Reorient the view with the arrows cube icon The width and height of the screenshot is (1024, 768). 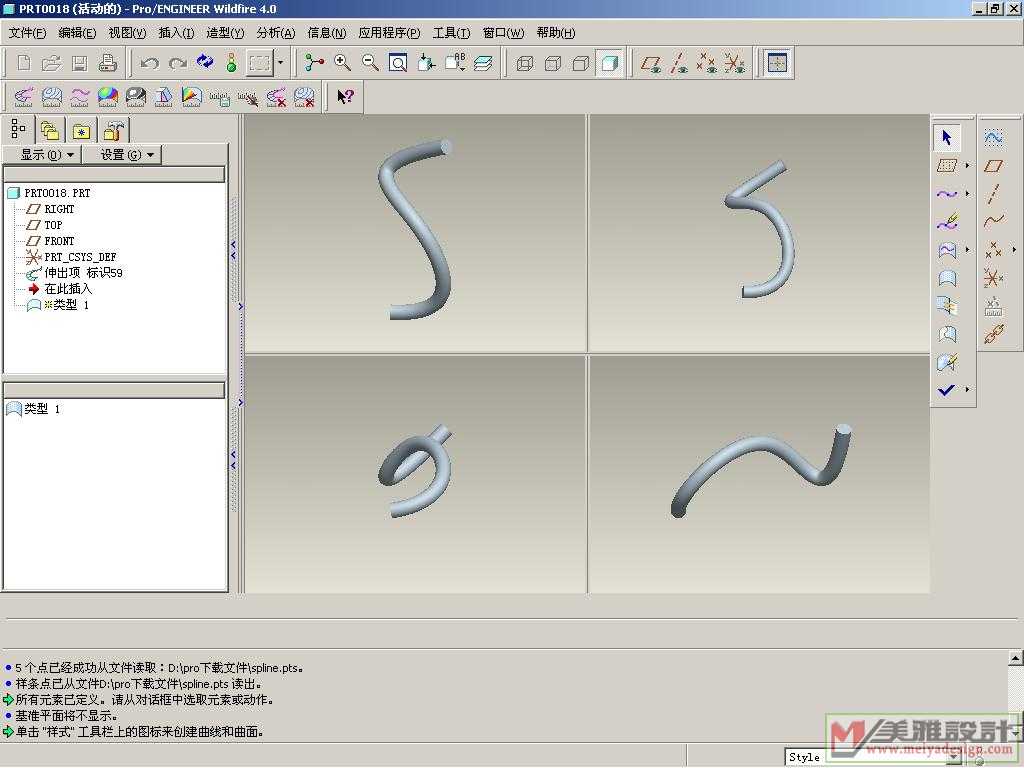426,63
